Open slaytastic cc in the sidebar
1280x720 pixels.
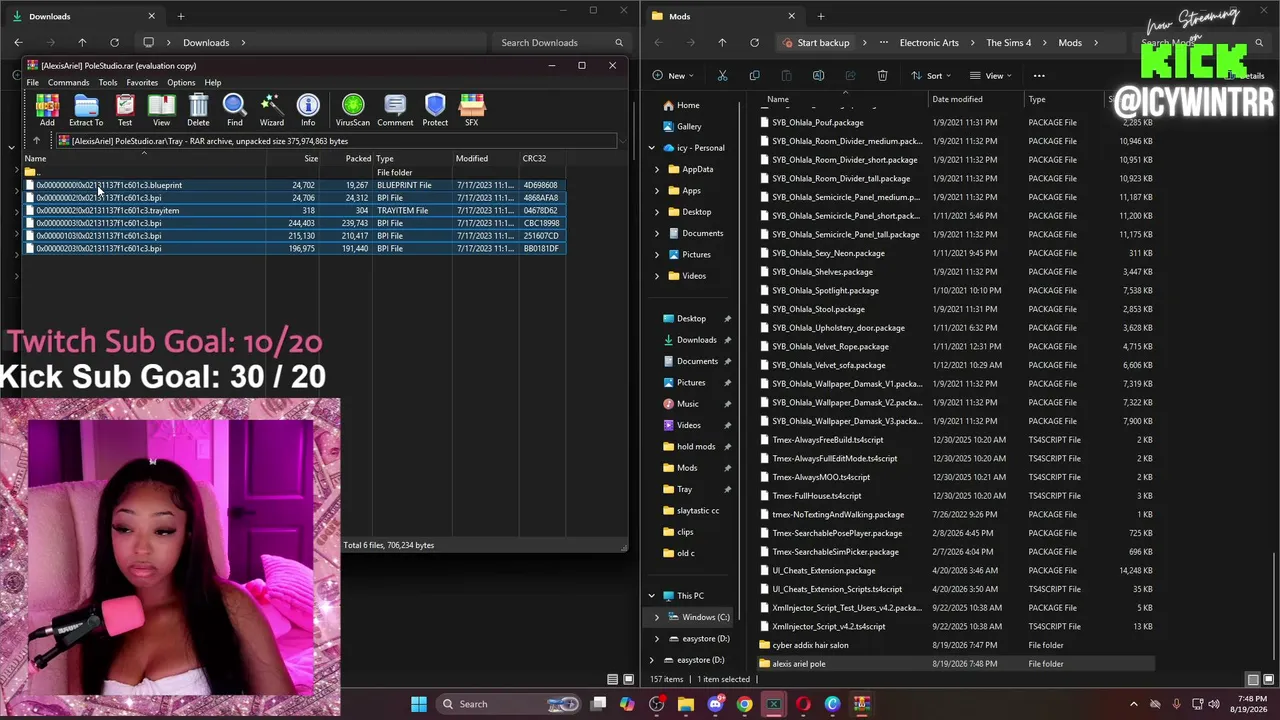pyautogui.click(x=698, y=511)
